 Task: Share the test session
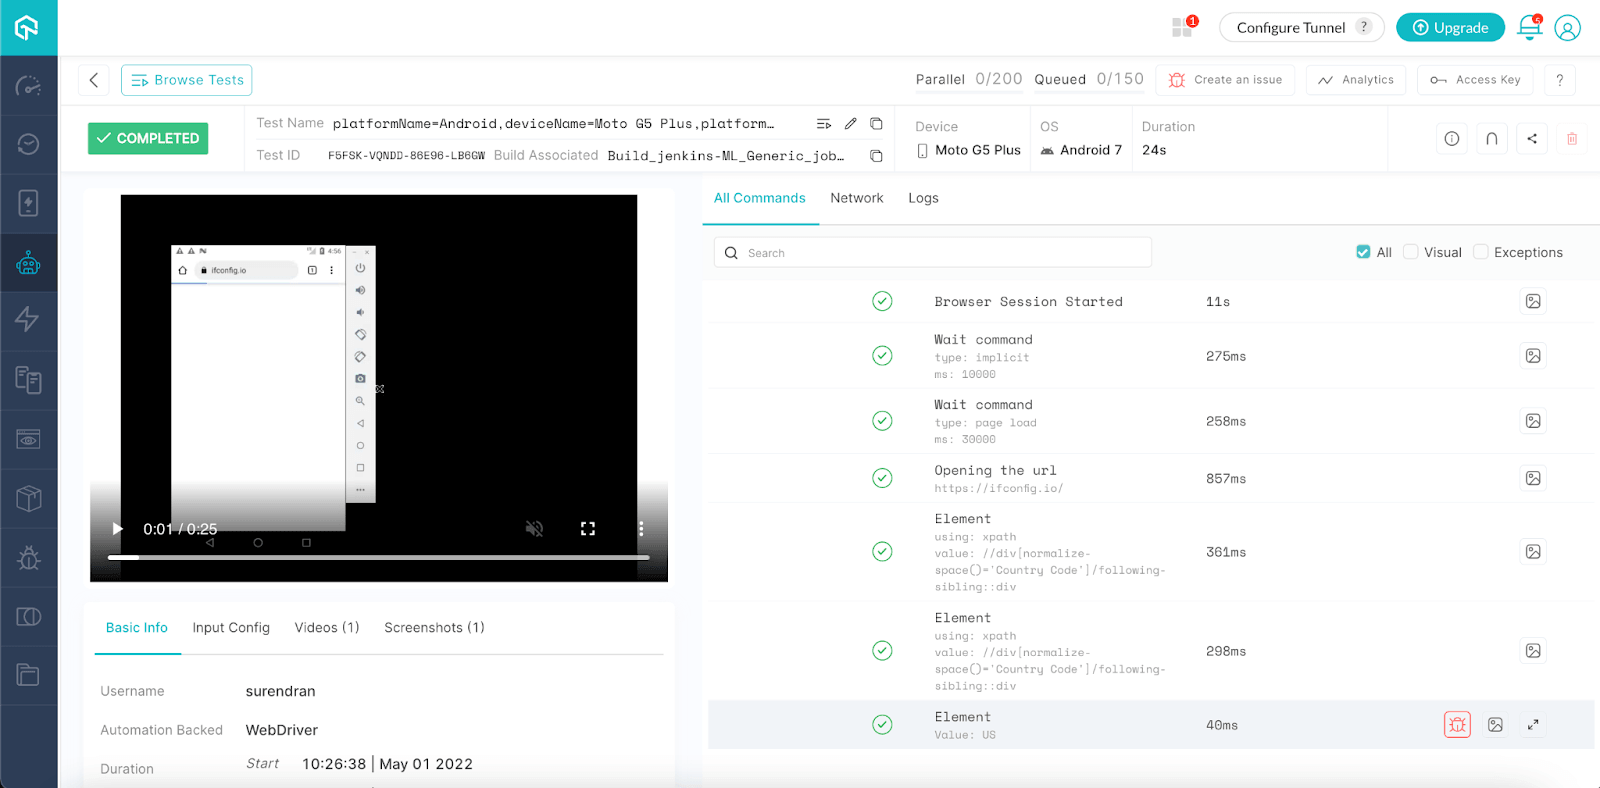(1532, 139)
